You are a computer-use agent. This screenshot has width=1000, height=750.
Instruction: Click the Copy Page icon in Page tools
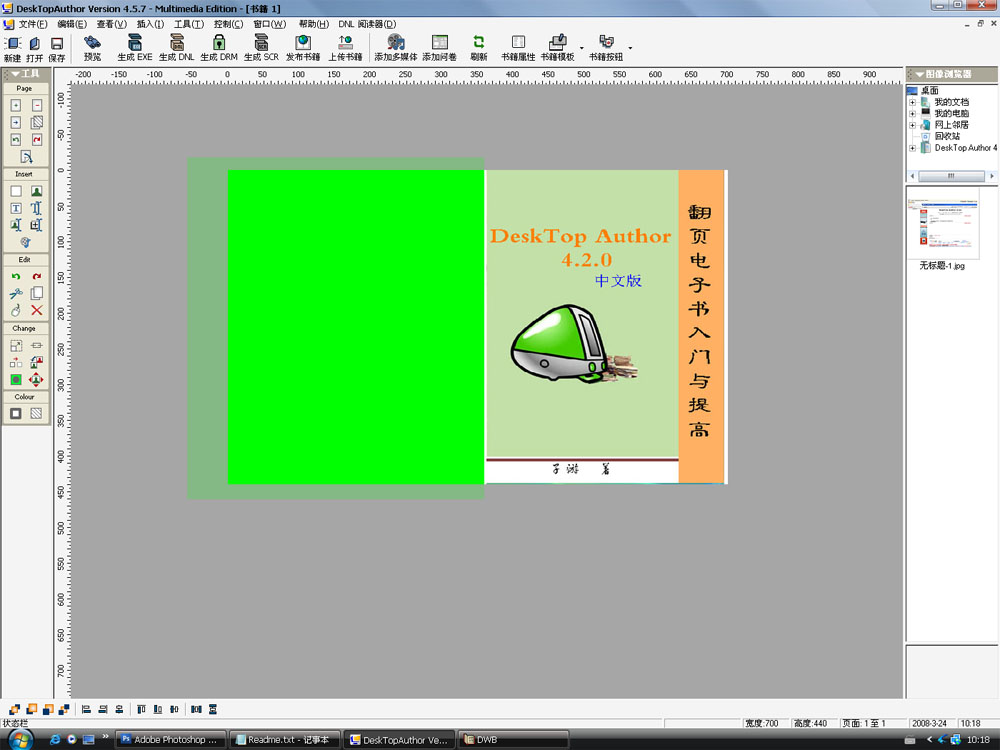pos(37,122)
